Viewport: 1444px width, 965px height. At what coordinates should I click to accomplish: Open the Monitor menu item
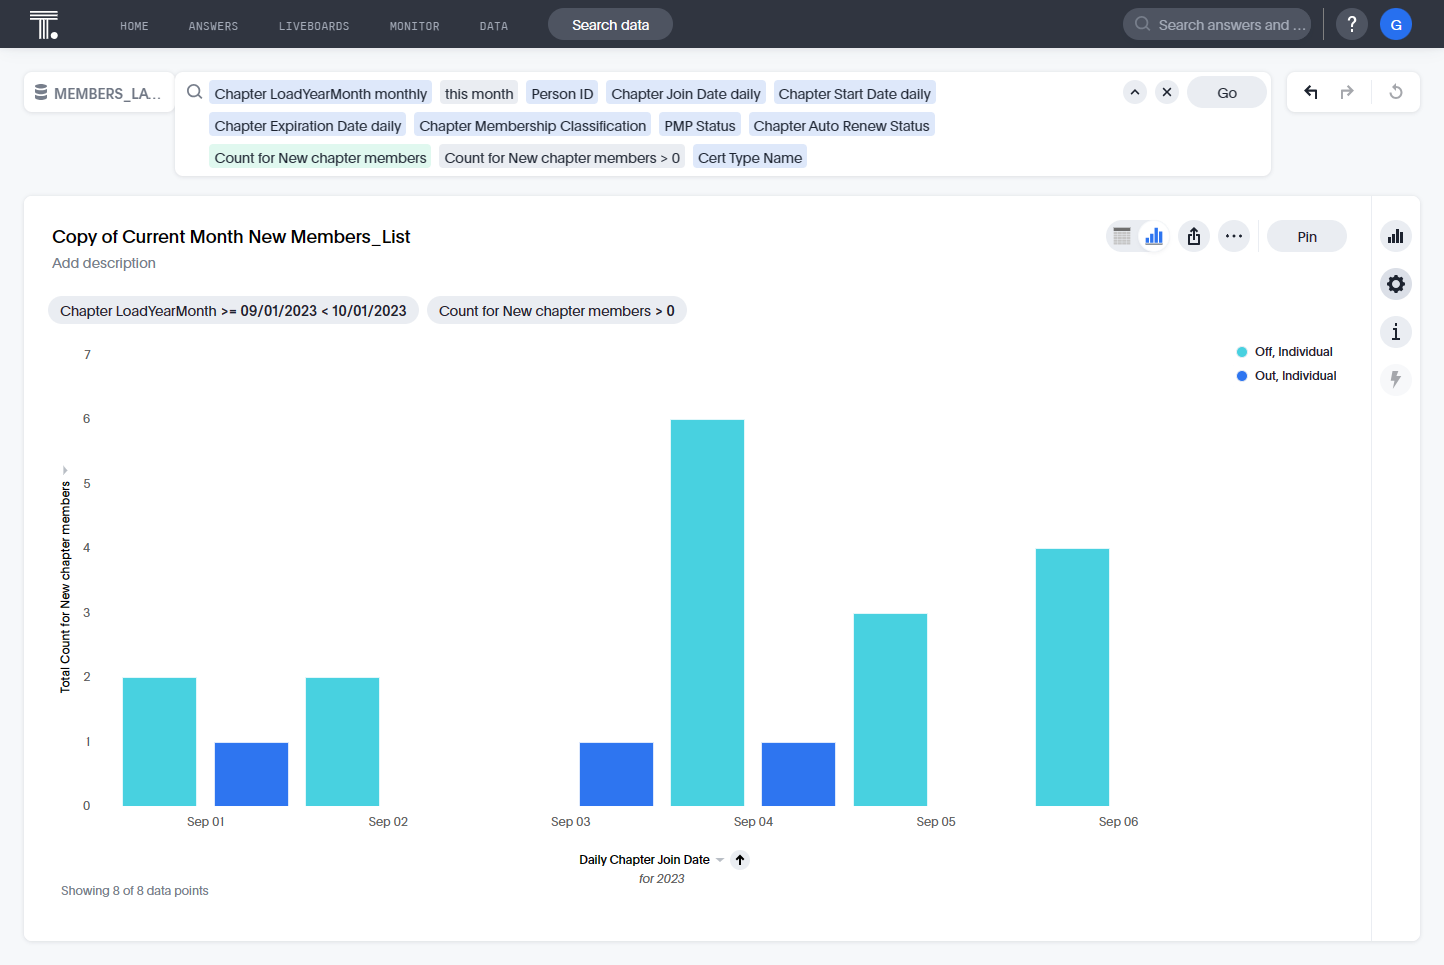click(x=415, y=26)
